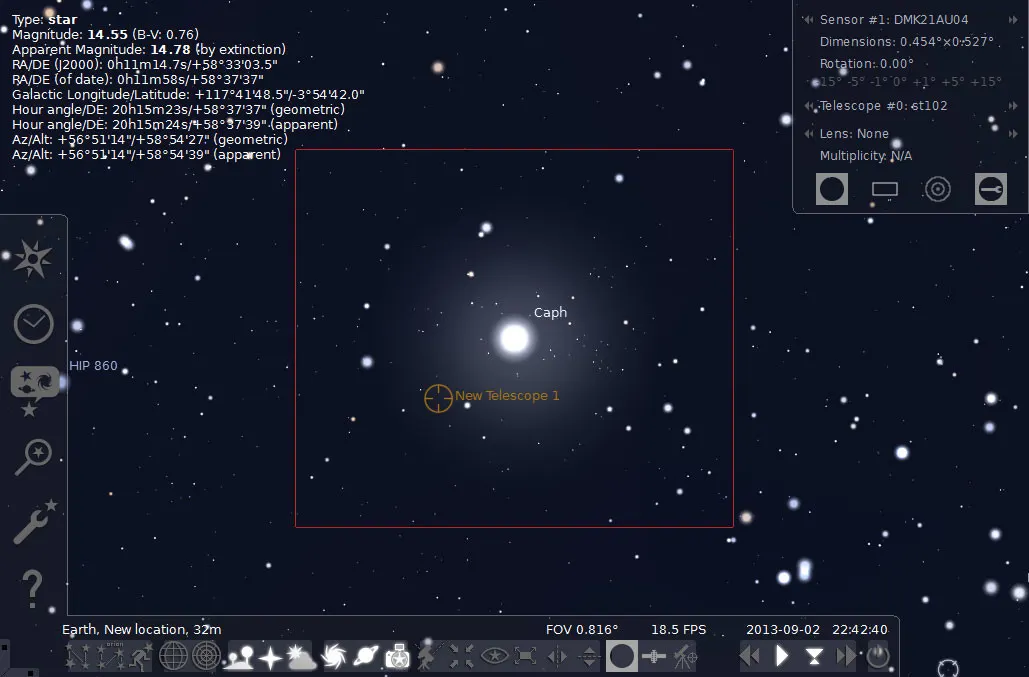Viewport: 1029px width, 677px height.
Task: Select the next sensor with the right arrows
Action: click(1013, 19)
